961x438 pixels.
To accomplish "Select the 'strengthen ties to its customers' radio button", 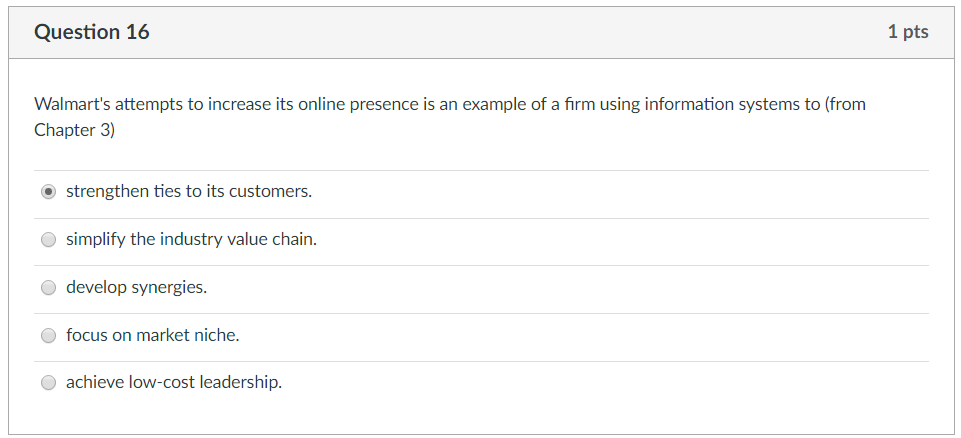I will (48, 192).
